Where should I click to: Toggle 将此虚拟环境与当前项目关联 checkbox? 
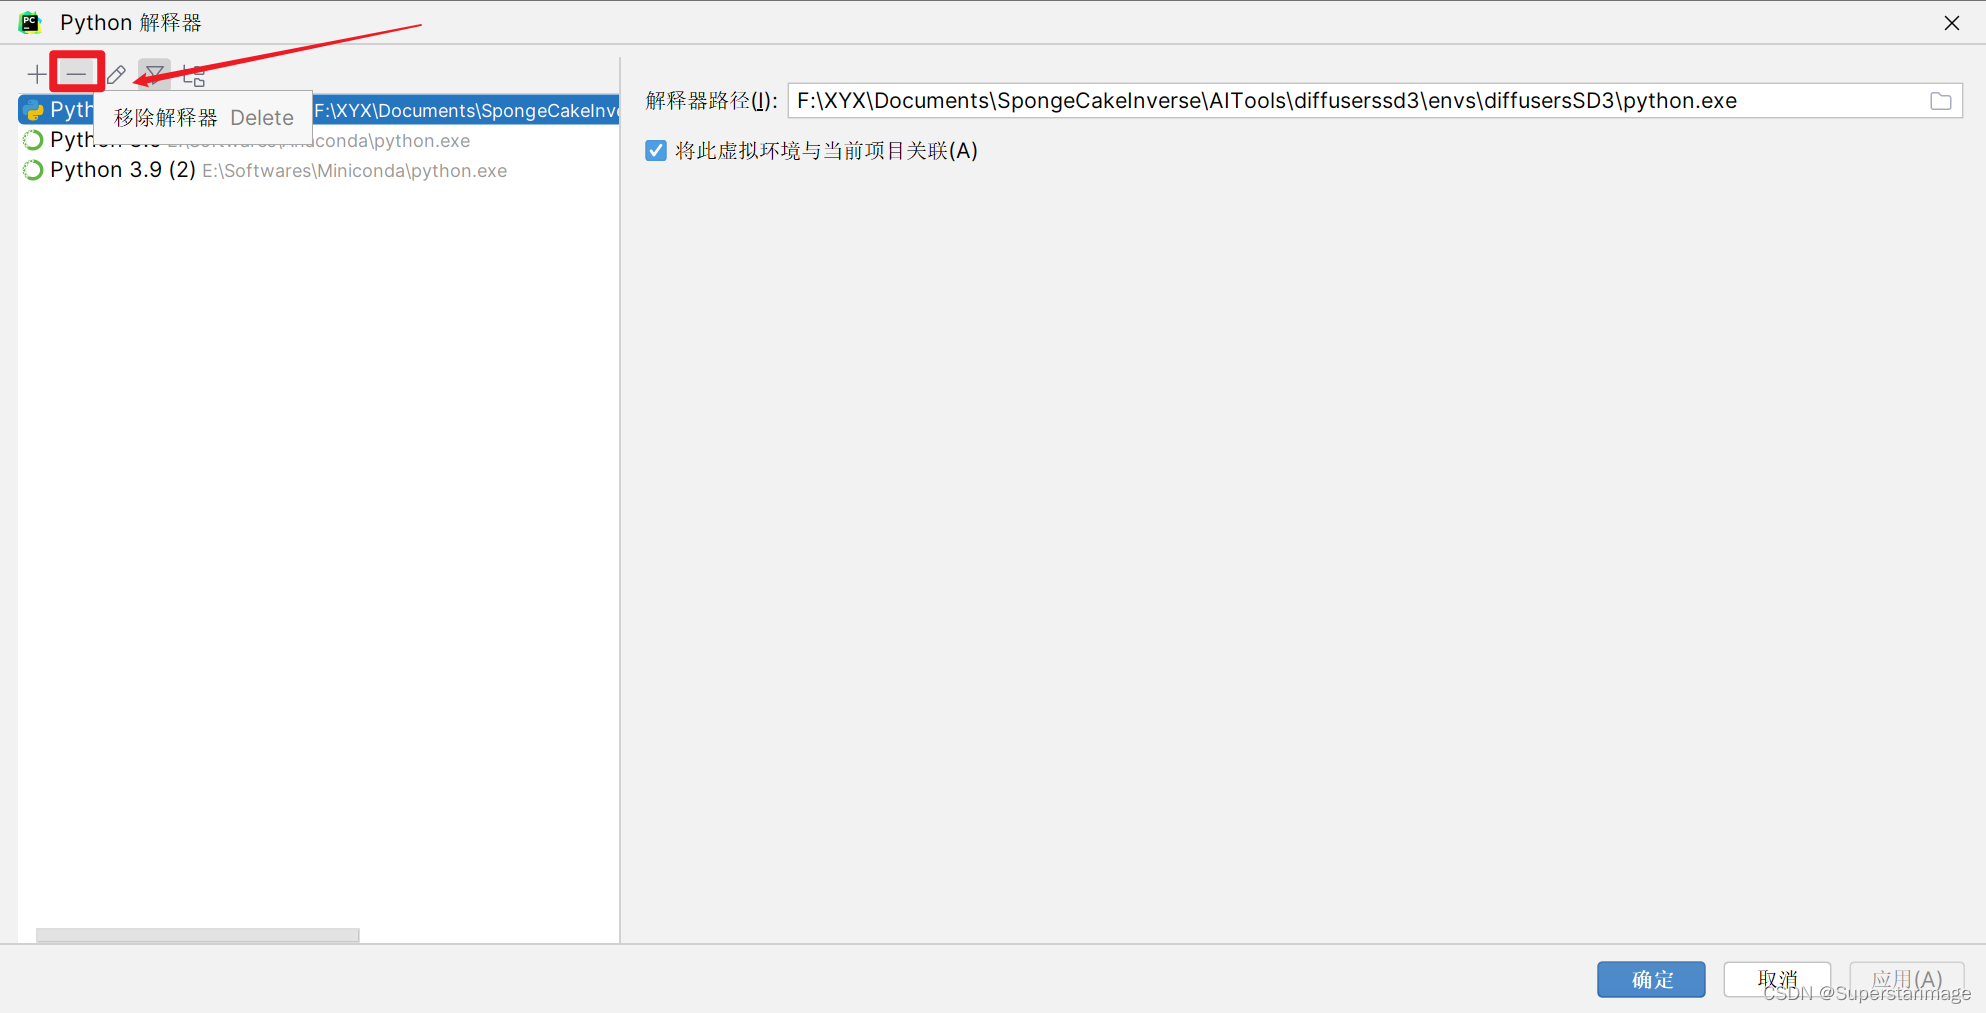[656, 151]
